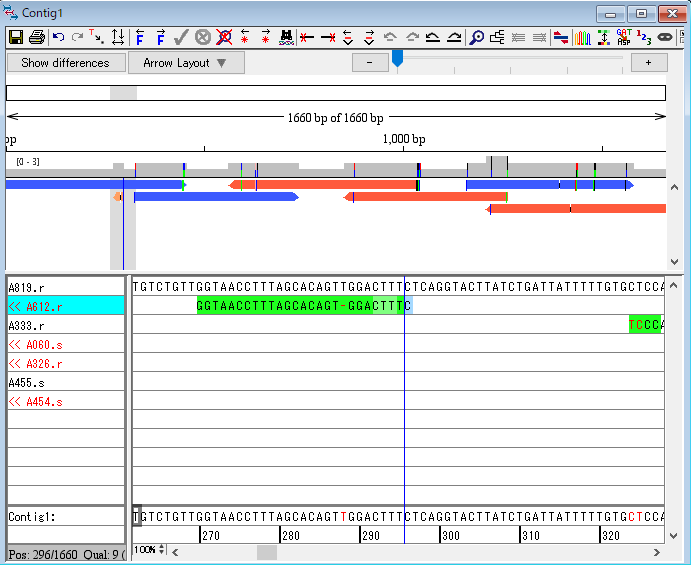This screenshot has height=565, width=691.
Task: Click the crossed-out magnifier icon
Action: (224, 37)
